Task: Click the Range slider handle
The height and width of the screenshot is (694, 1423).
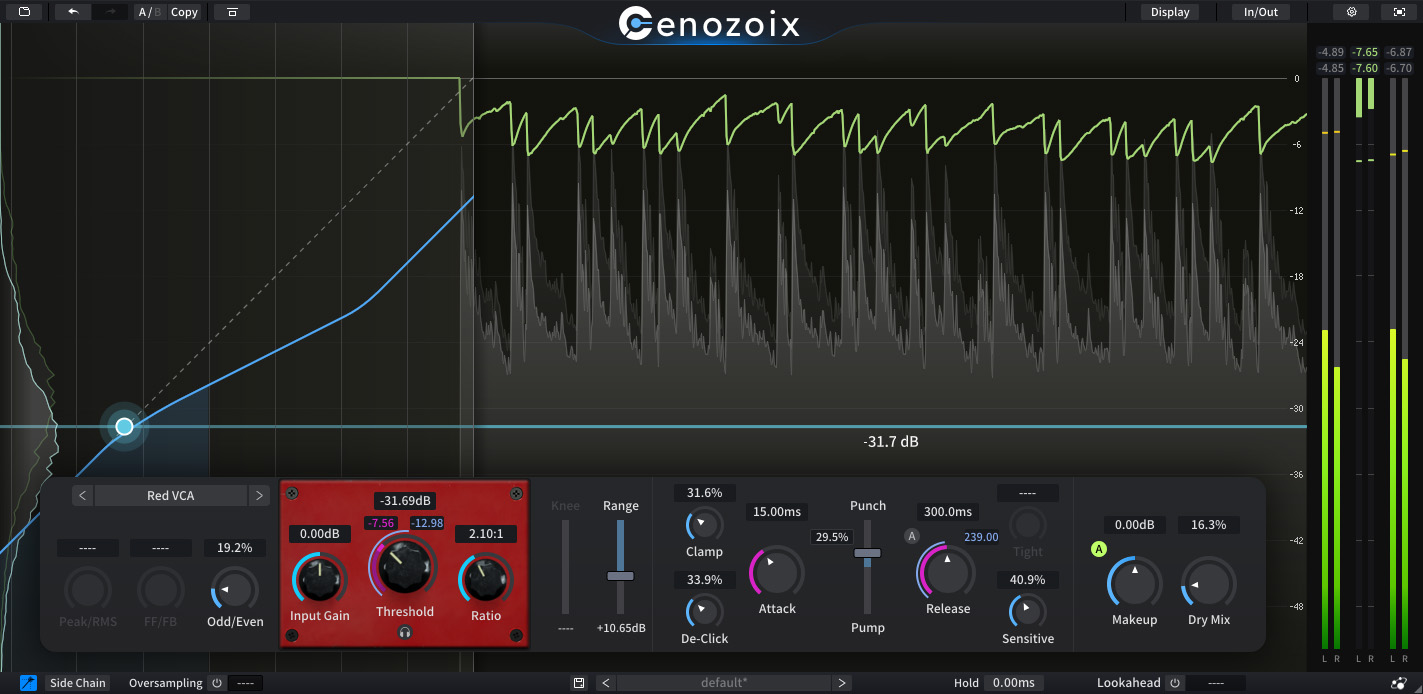Action: click(x=620, y=576)
